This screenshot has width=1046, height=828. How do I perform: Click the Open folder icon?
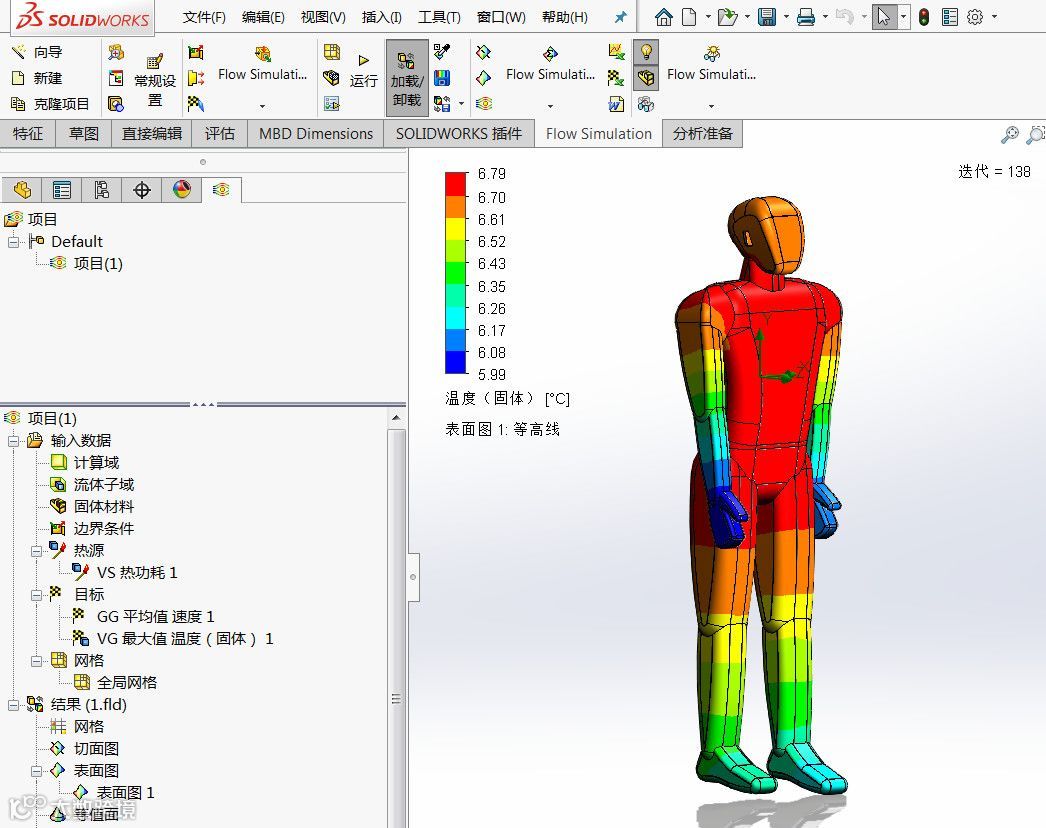coord(727,17)
